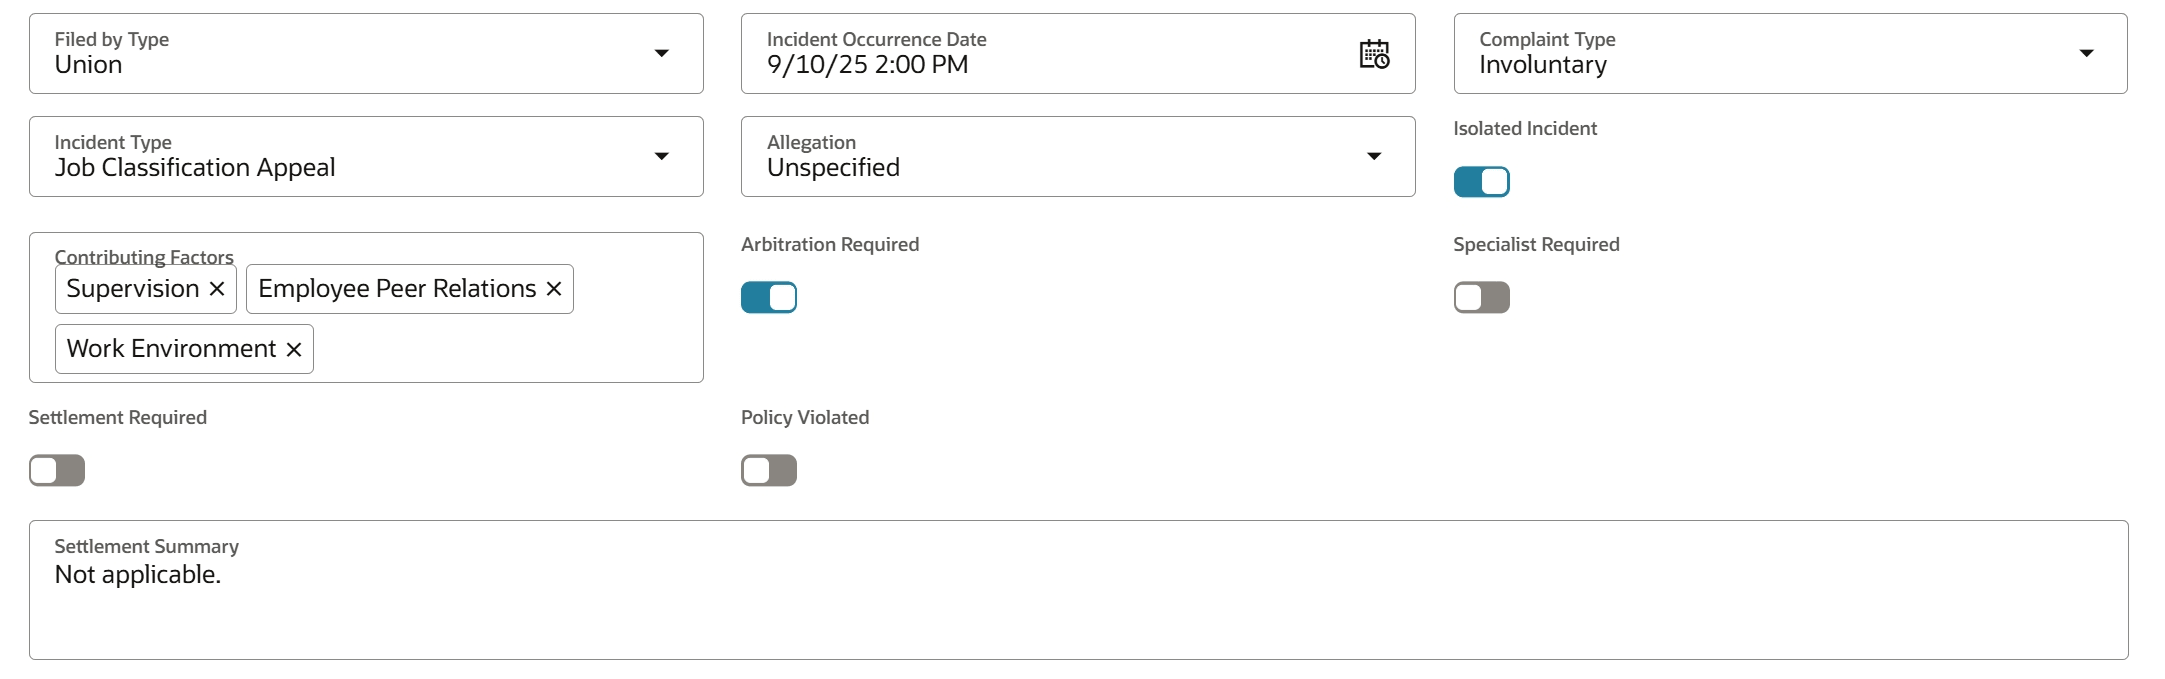Screen dimensions: 2165x679
Task: Enable the Specialist Required toggle
Action: click(x=1481, y=298)
